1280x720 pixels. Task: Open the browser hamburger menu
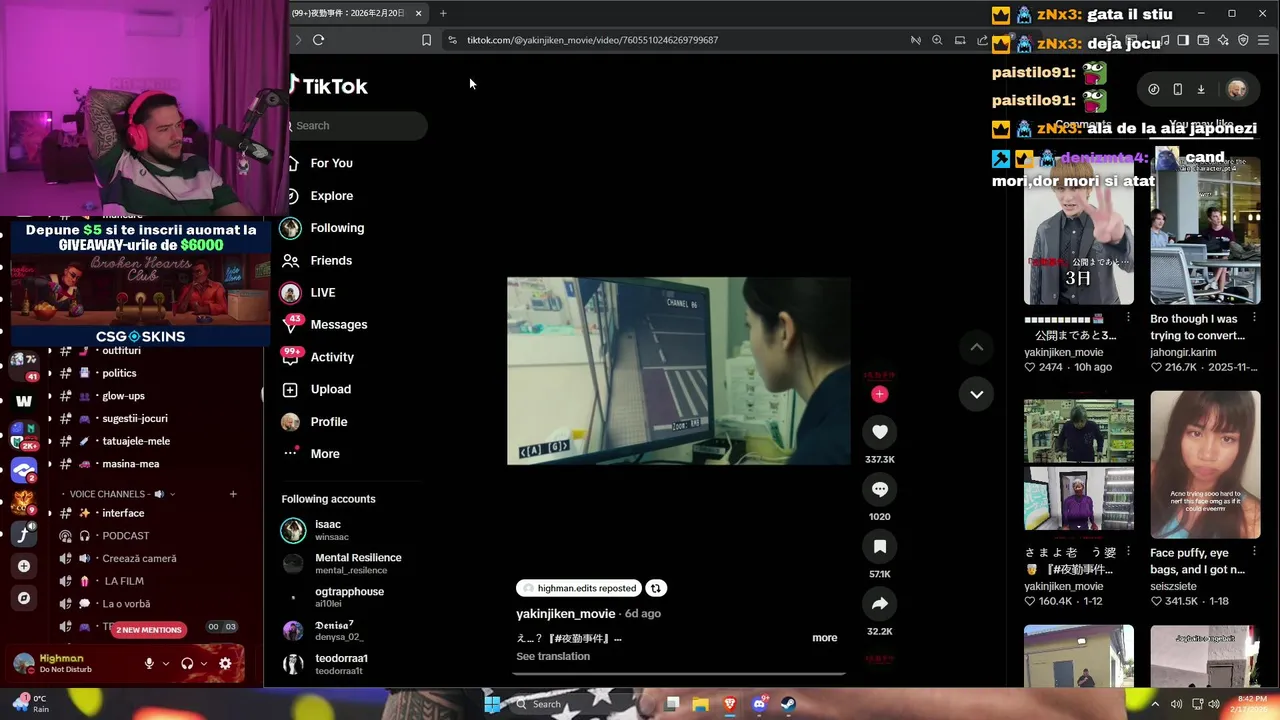[1264, 40]
